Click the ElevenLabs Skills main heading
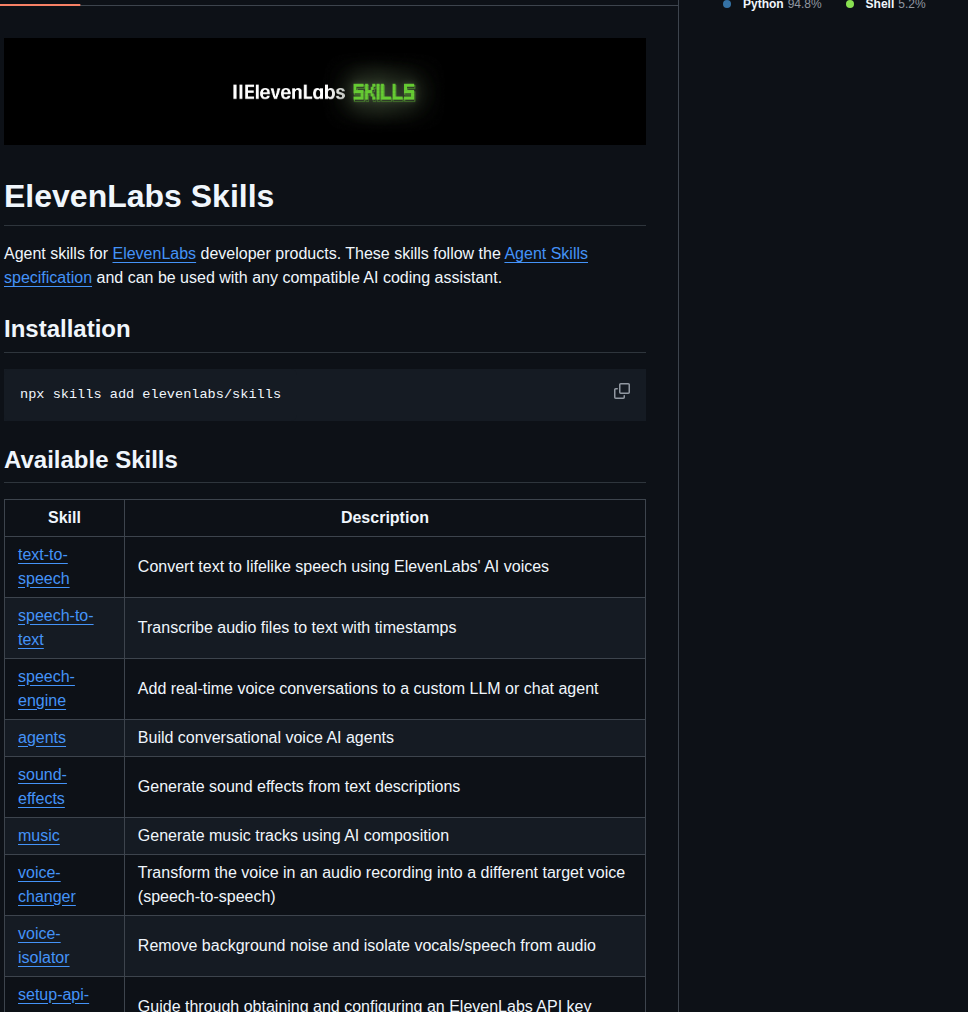This screenshot has height=1012, width=968. click(139, 196)
